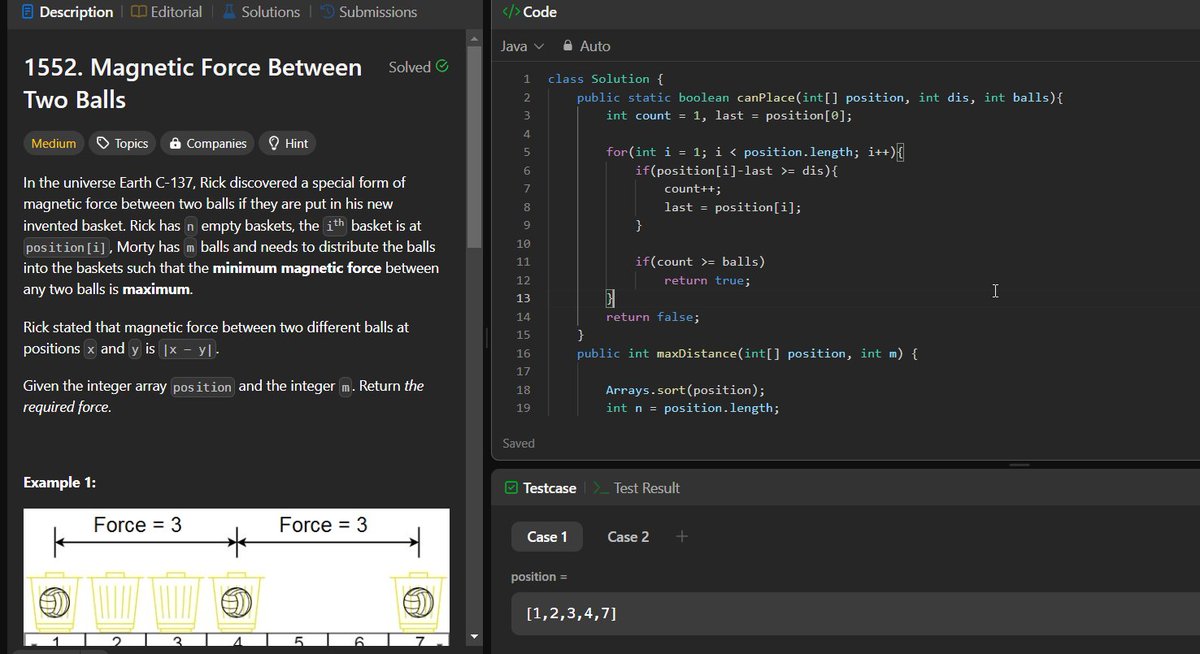The image size is (1200, 654).
Task: Toggle the Hint panel
Action: (287, 143)
